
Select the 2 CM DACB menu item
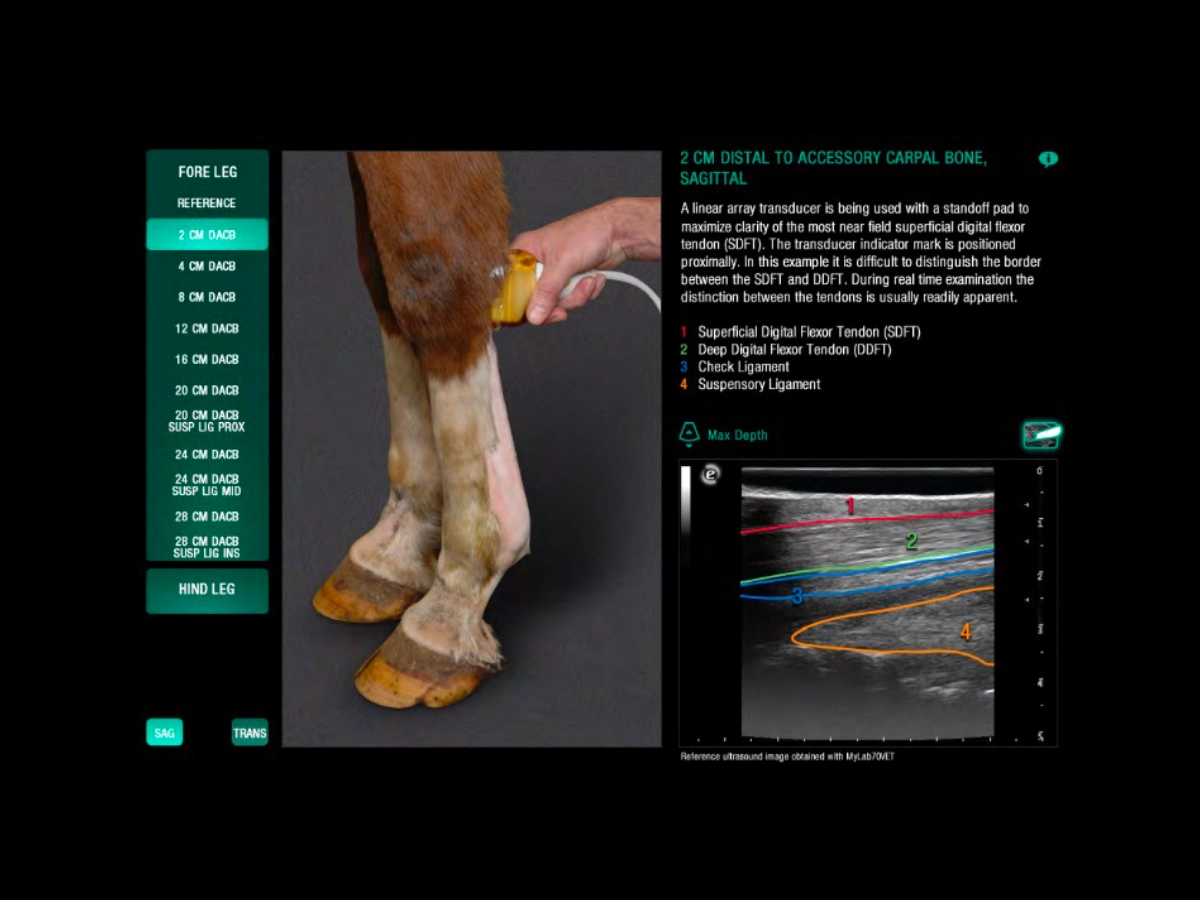point(207,235)
